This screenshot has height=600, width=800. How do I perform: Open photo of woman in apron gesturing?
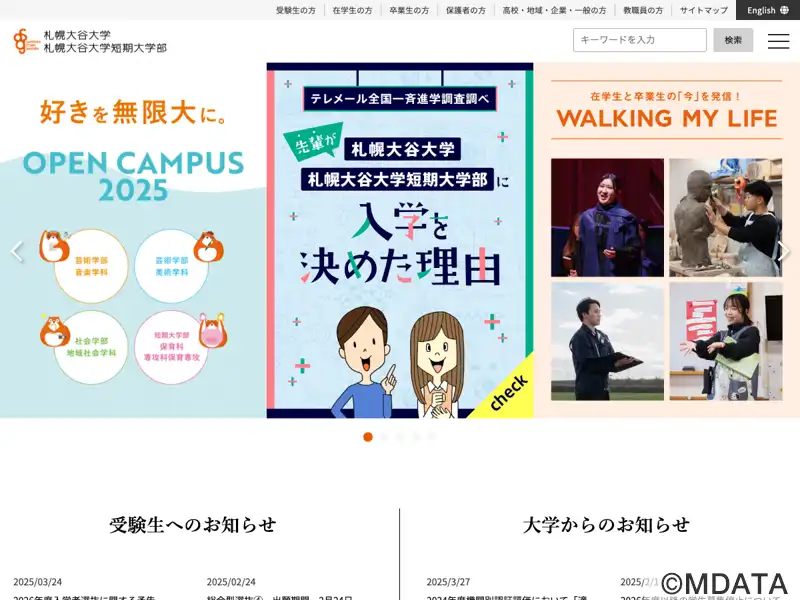tap(726, 341)
